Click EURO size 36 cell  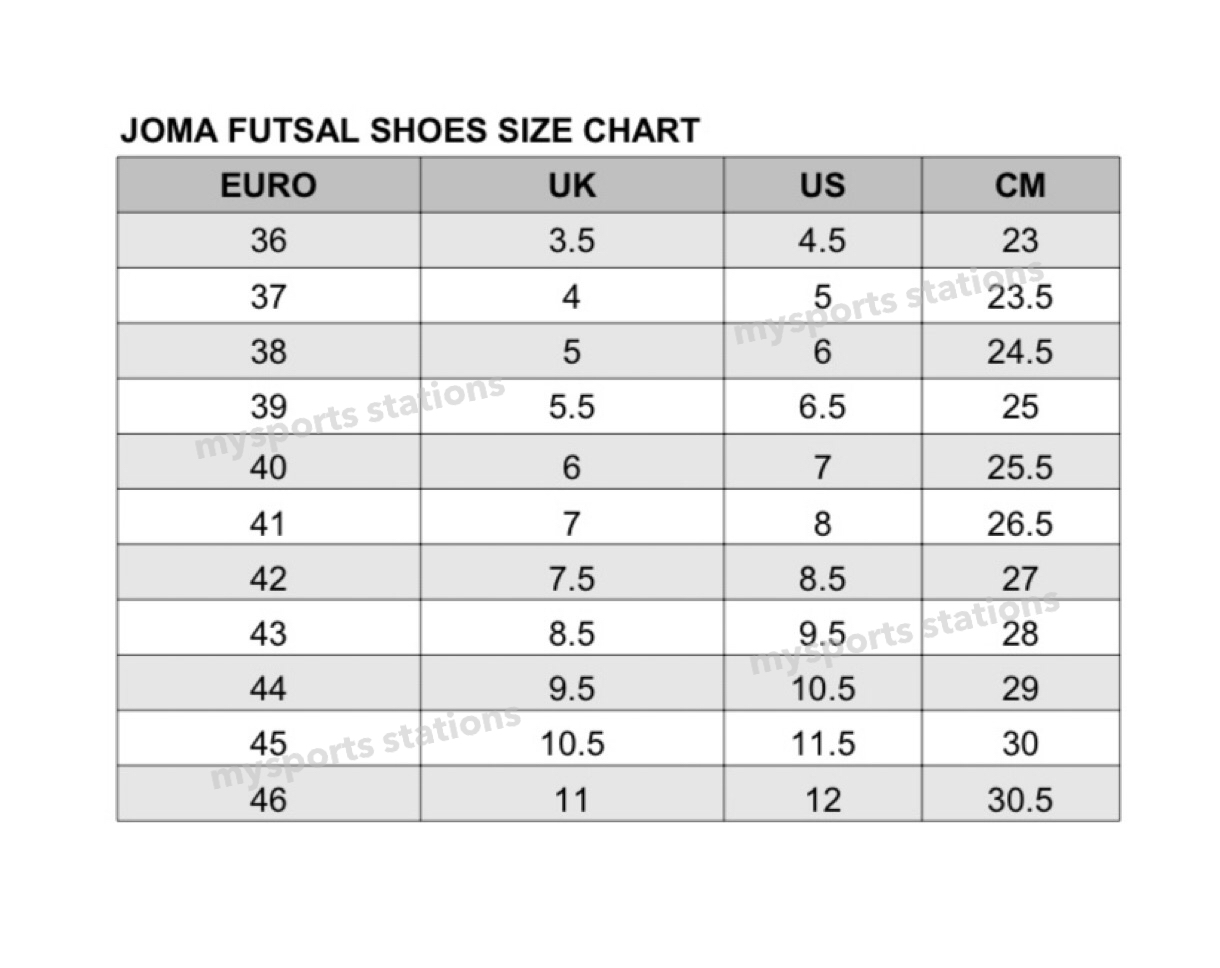pos(268,240)
